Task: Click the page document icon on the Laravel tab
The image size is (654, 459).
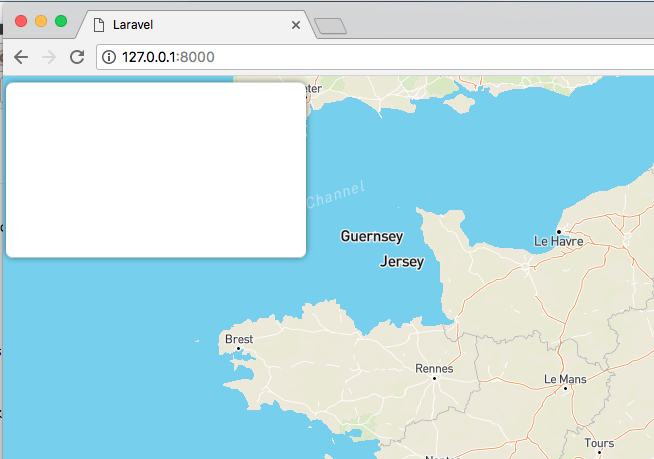Action: point(99,25)
